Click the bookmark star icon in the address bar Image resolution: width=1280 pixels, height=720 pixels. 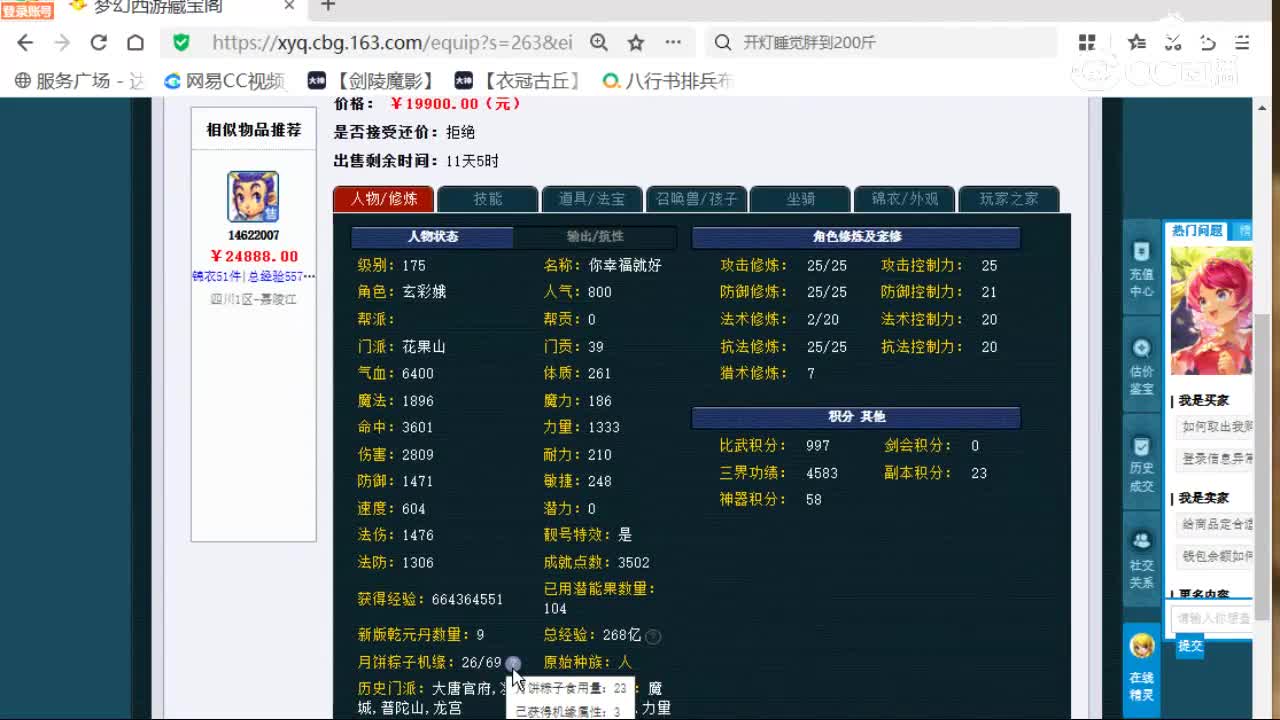coord(636,42)
